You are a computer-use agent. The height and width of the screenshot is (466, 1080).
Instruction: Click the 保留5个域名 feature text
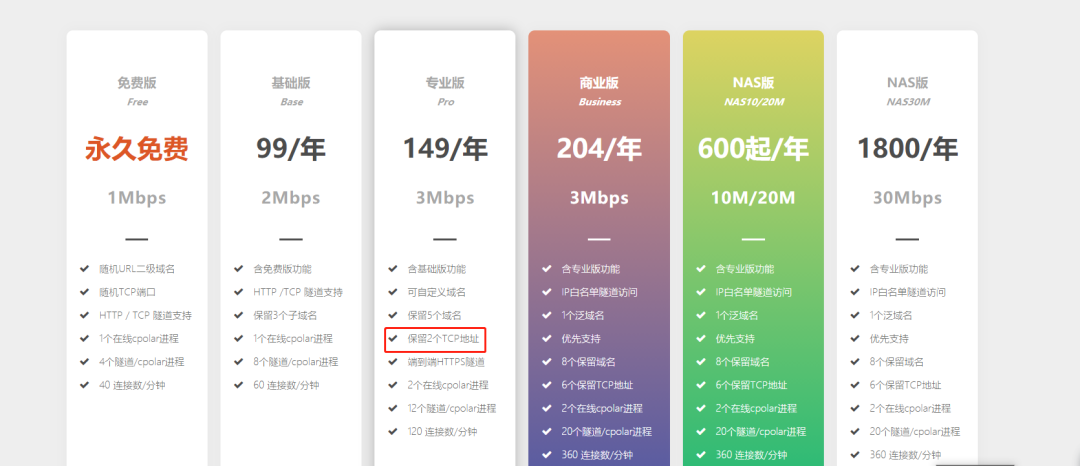(434, 315)
